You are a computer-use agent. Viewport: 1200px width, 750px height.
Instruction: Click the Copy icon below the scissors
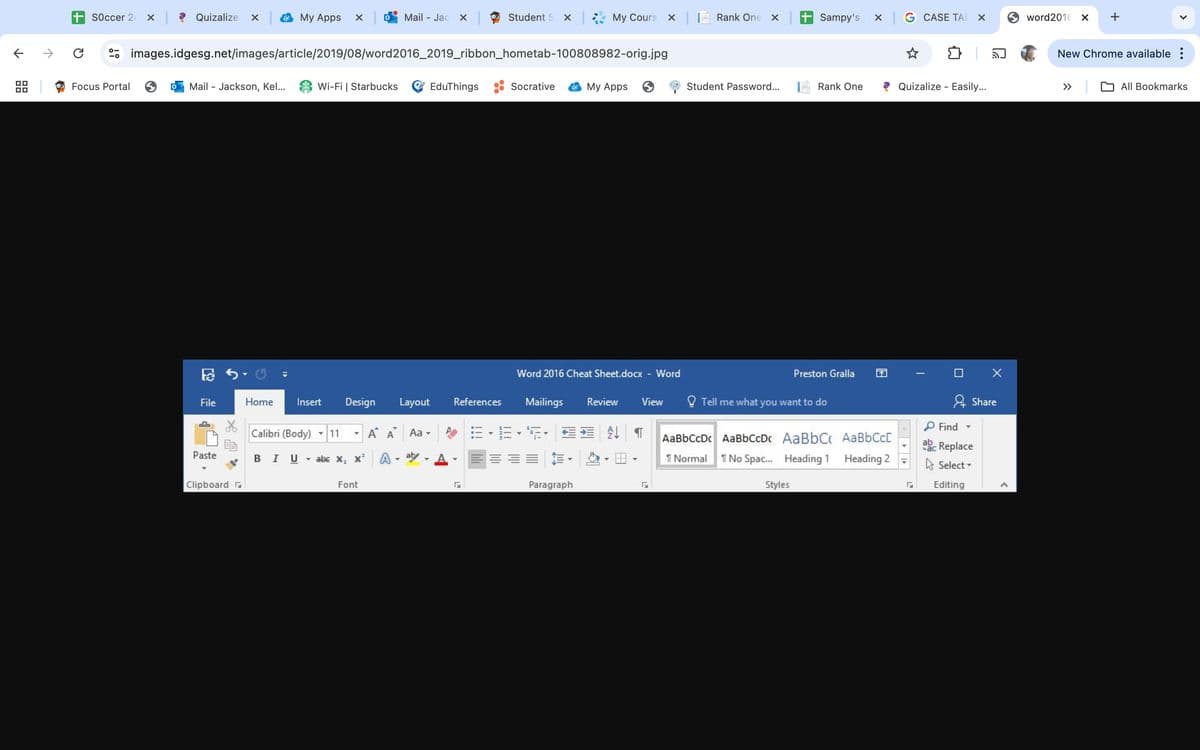(x=231, y=445)
